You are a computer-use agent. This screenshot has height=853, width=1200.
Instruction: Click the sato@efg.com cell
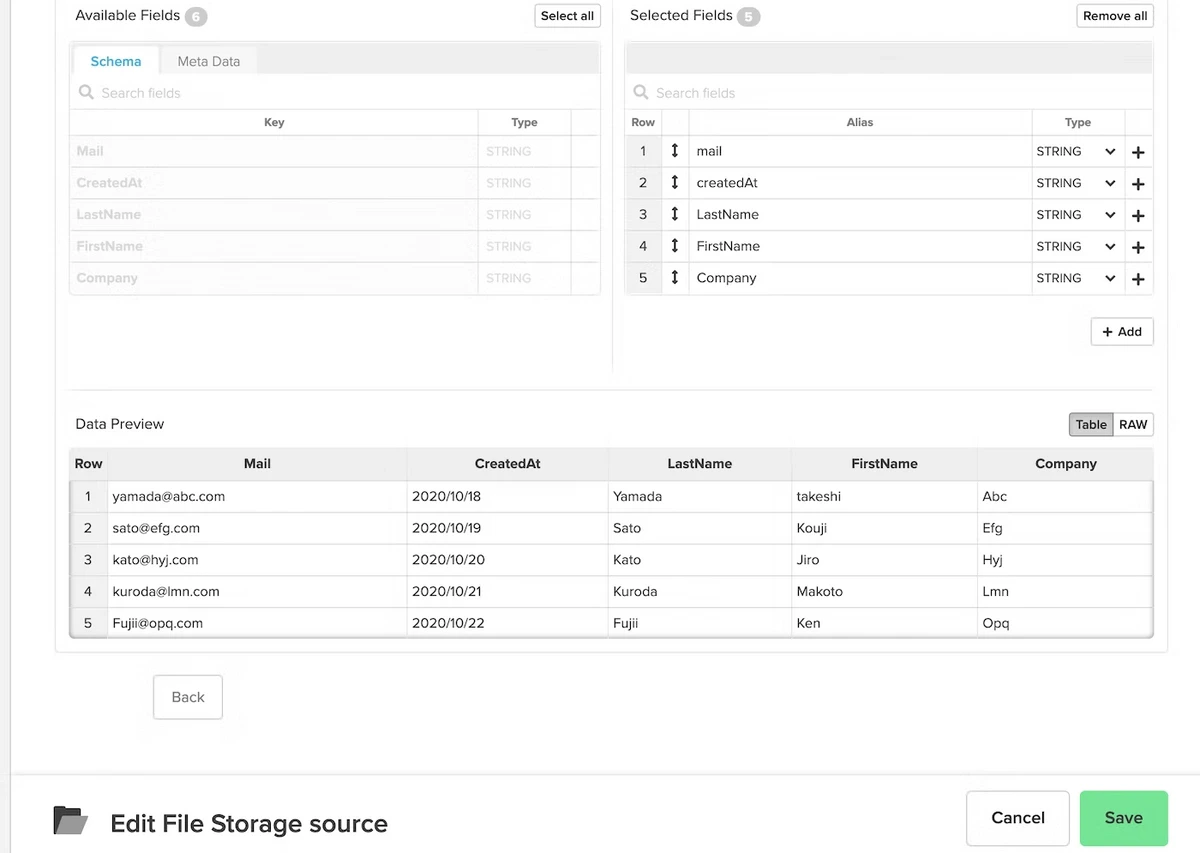[x=257, y=528]
